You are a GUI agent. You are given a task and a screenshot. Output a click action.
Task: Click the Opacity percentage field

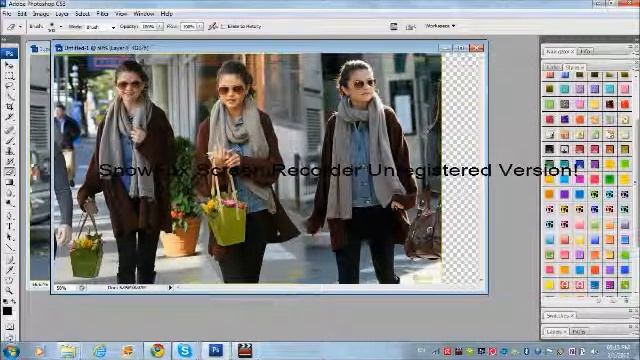tap(148, 27)
